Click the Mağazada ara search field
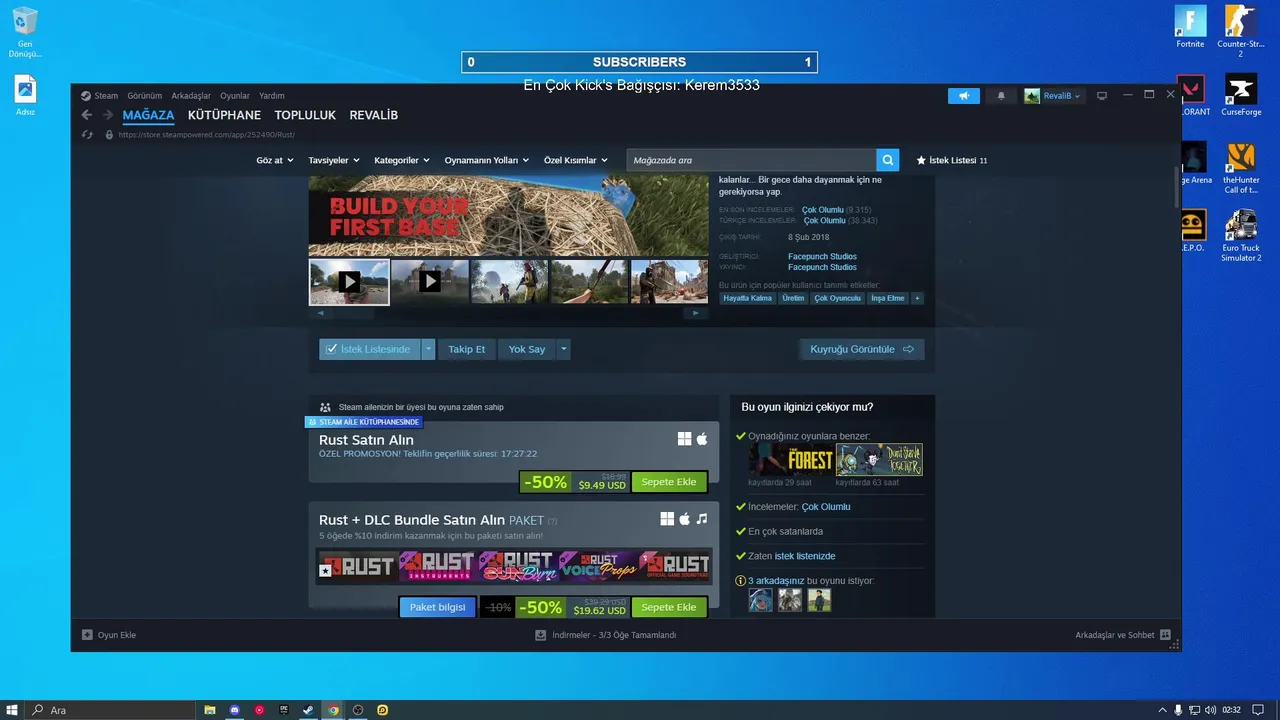 752,160
